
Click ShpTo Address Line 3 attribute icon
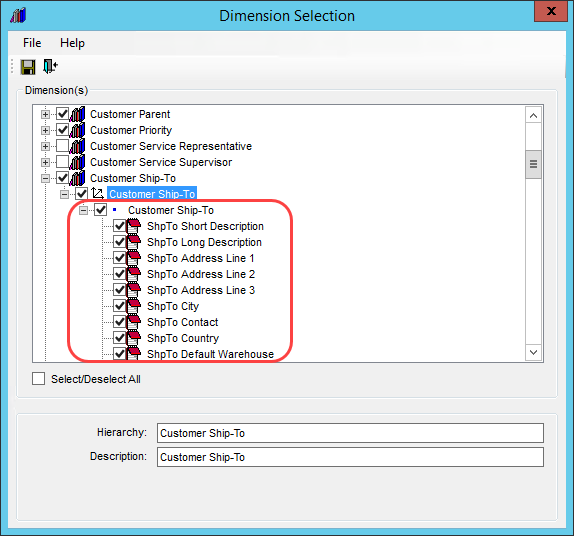point(134,290)
